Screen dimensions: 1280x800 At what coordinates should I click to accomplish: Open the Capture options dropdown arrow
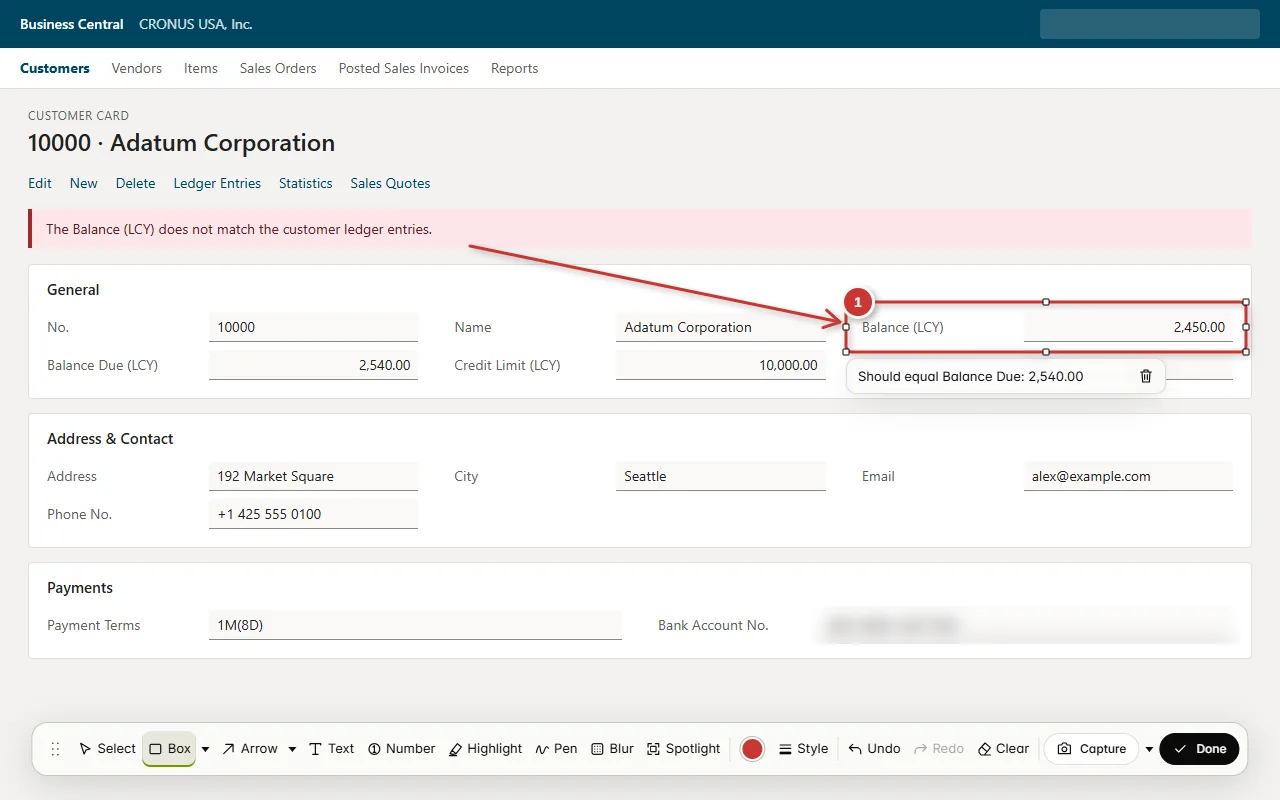(1149, 749)
